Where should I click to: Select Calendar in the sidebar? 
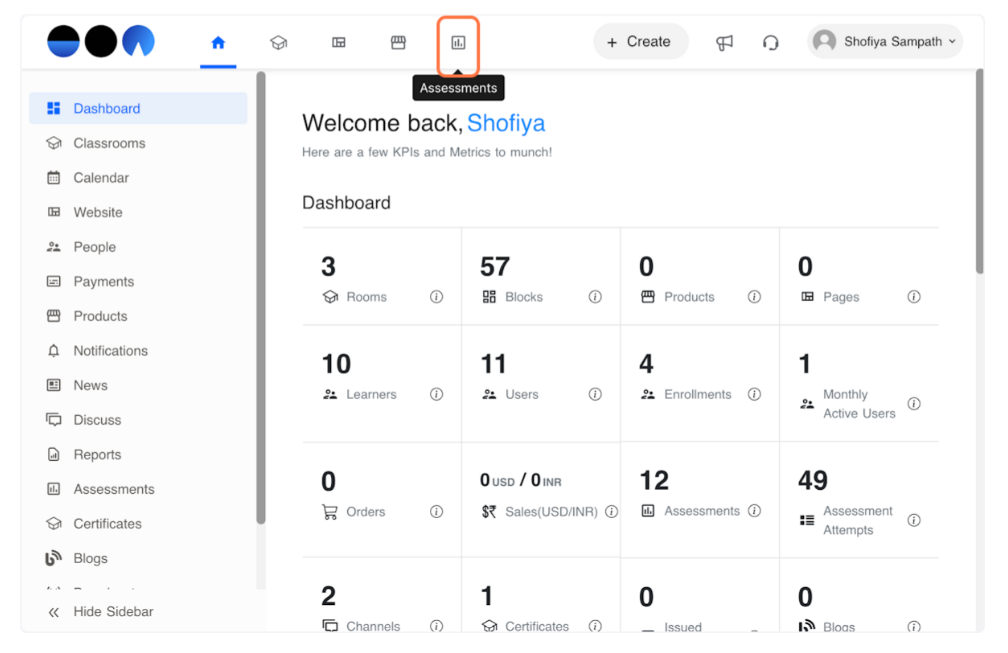(x=138, y=178)
